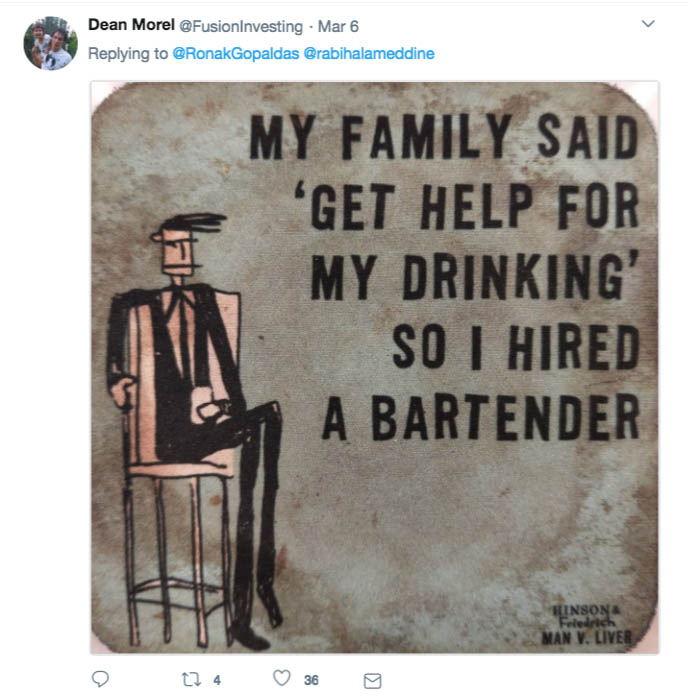688x698 pixels.
Task: Open the tweet options chevron menu
Action: [648, 24]
